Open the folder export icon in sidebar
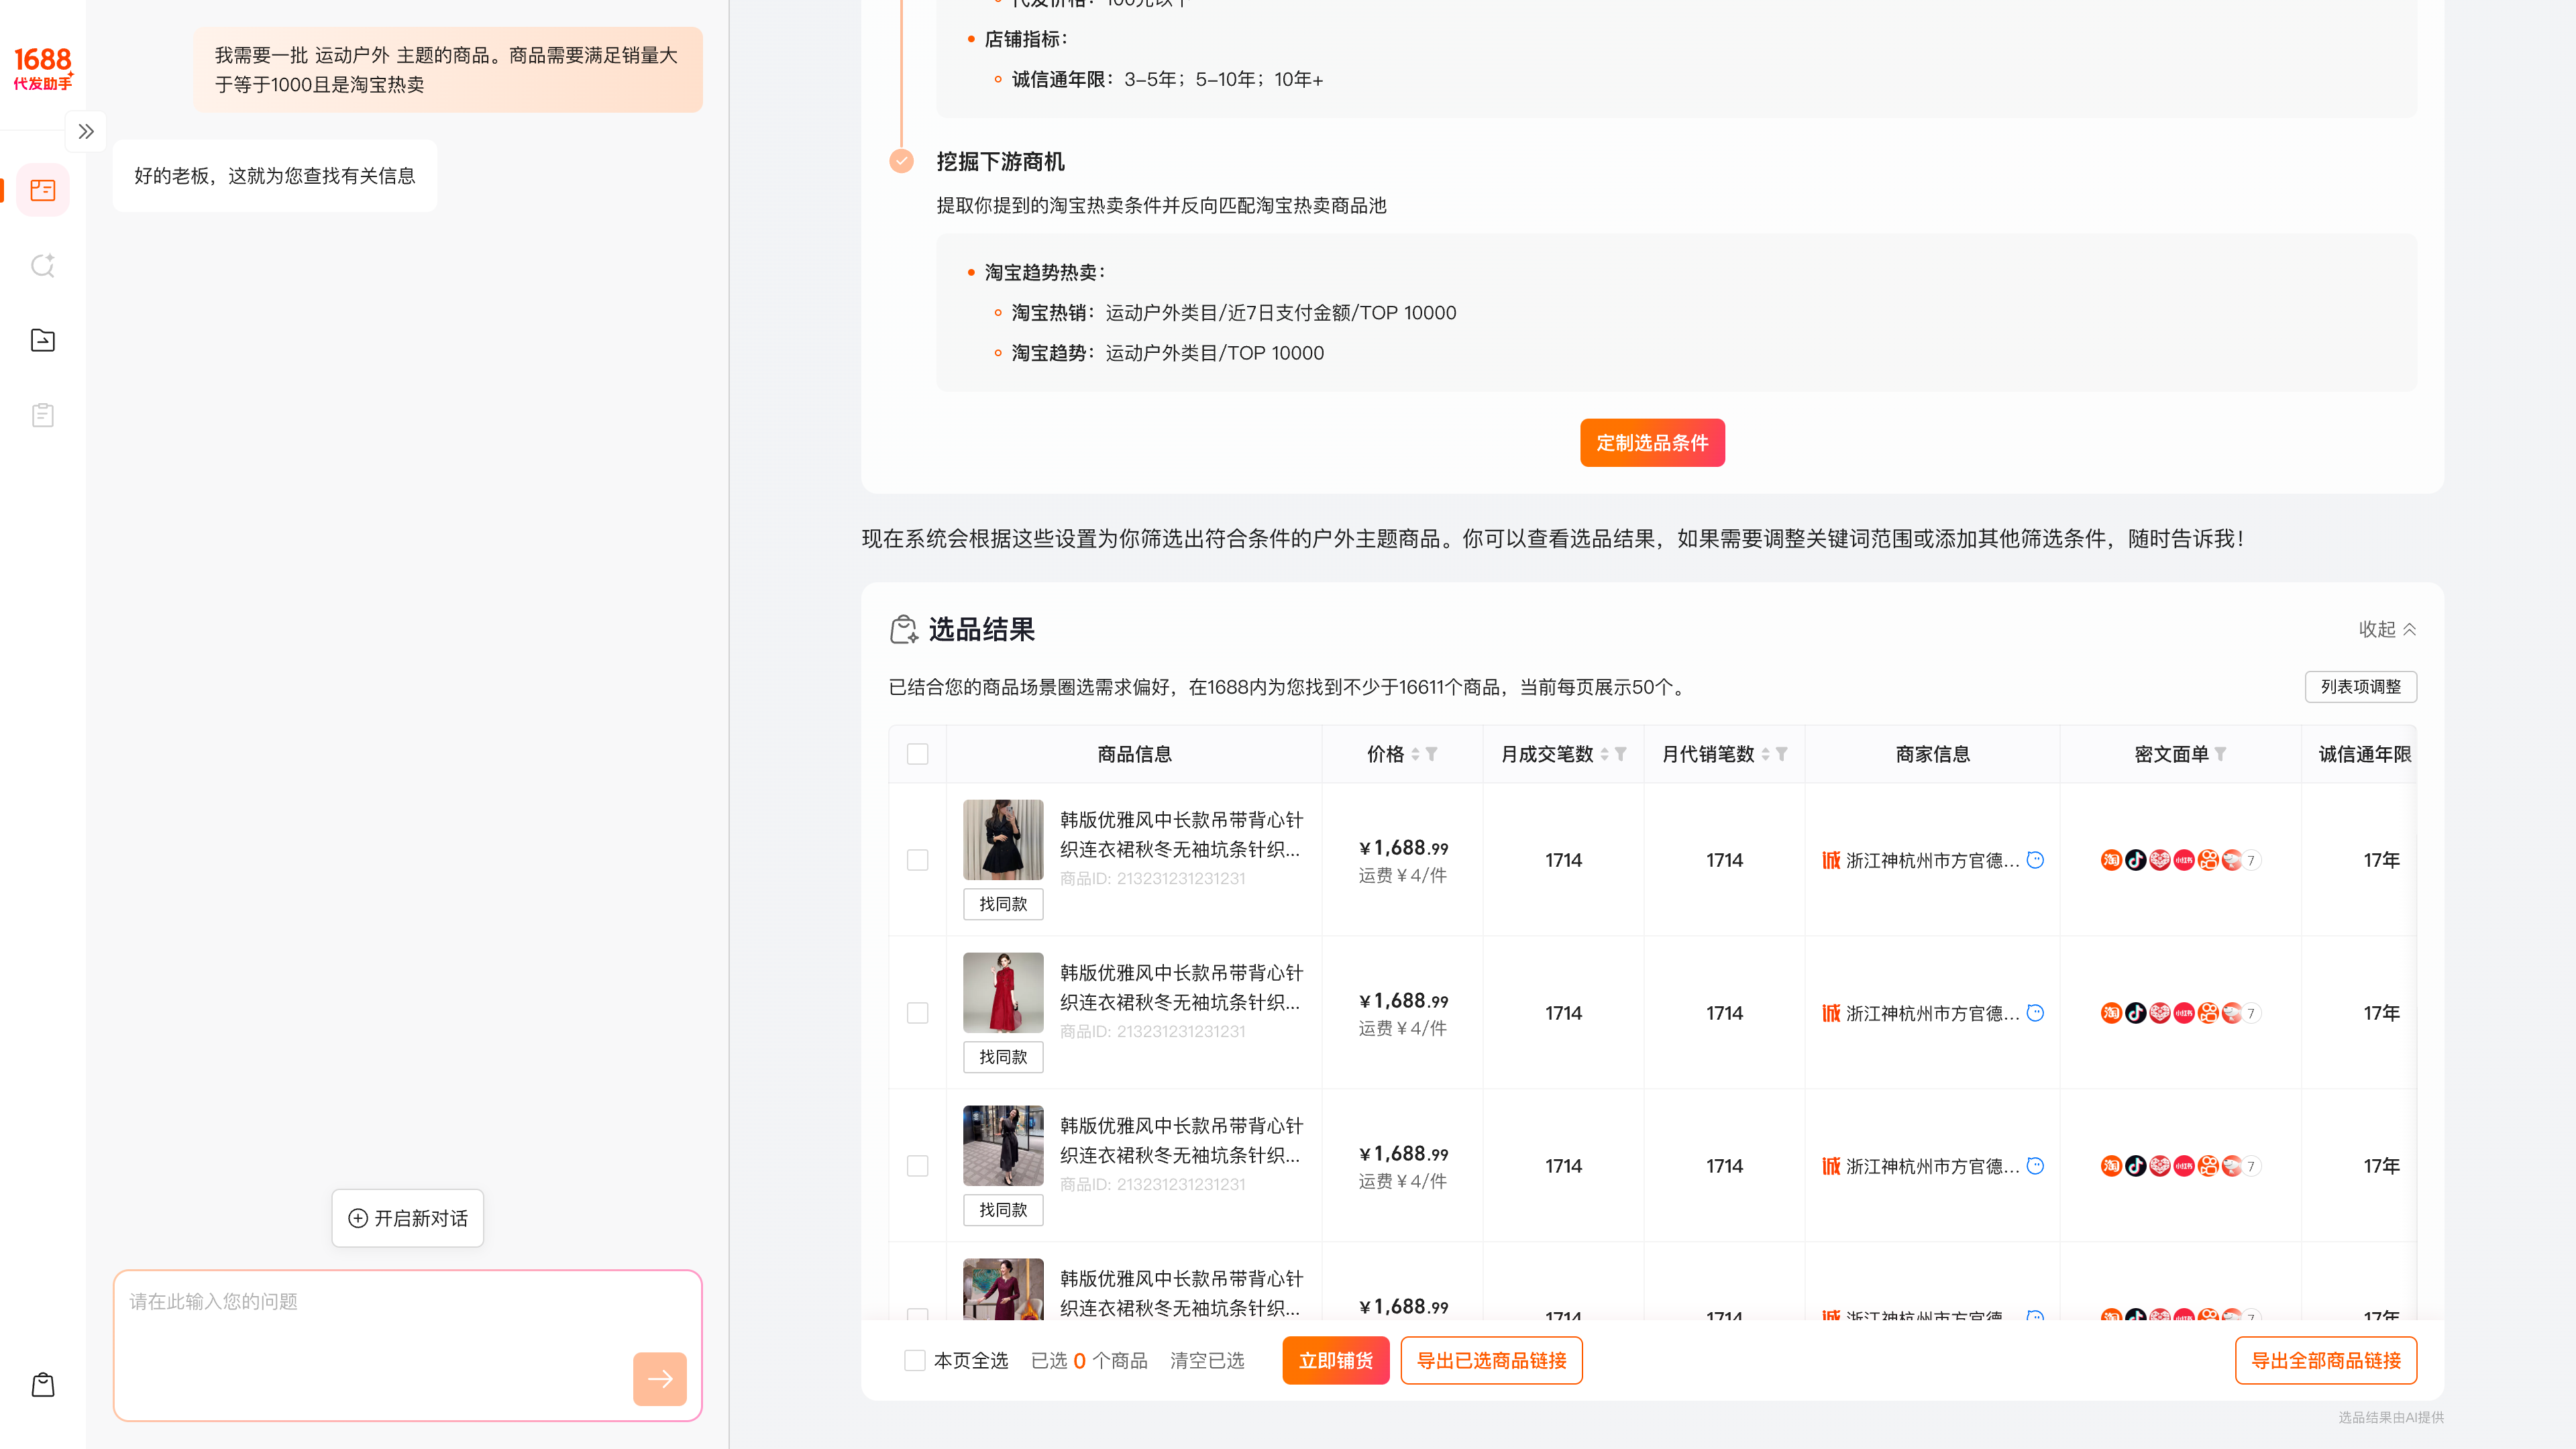The height and width of the screenshot is (1449, 2576). [43, 340]
